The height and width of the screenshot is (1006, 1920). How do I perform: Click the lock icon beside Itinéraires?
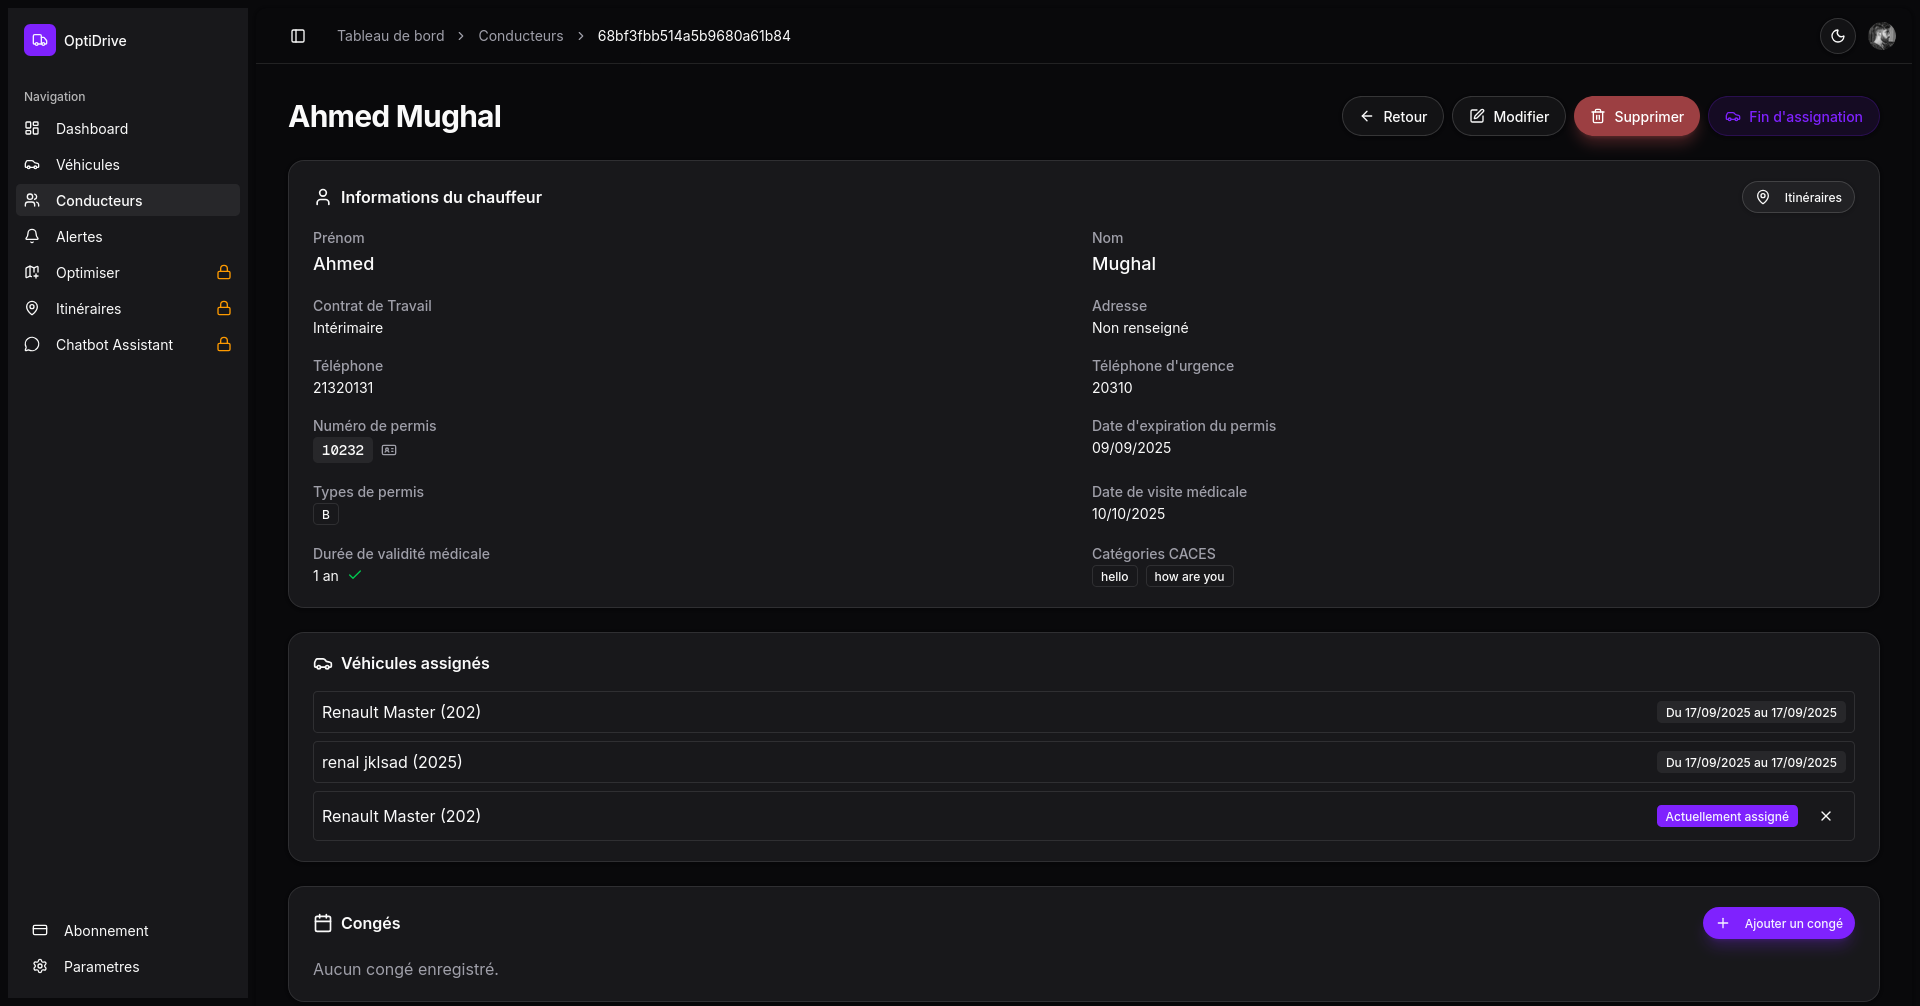[x=224, y=308]
